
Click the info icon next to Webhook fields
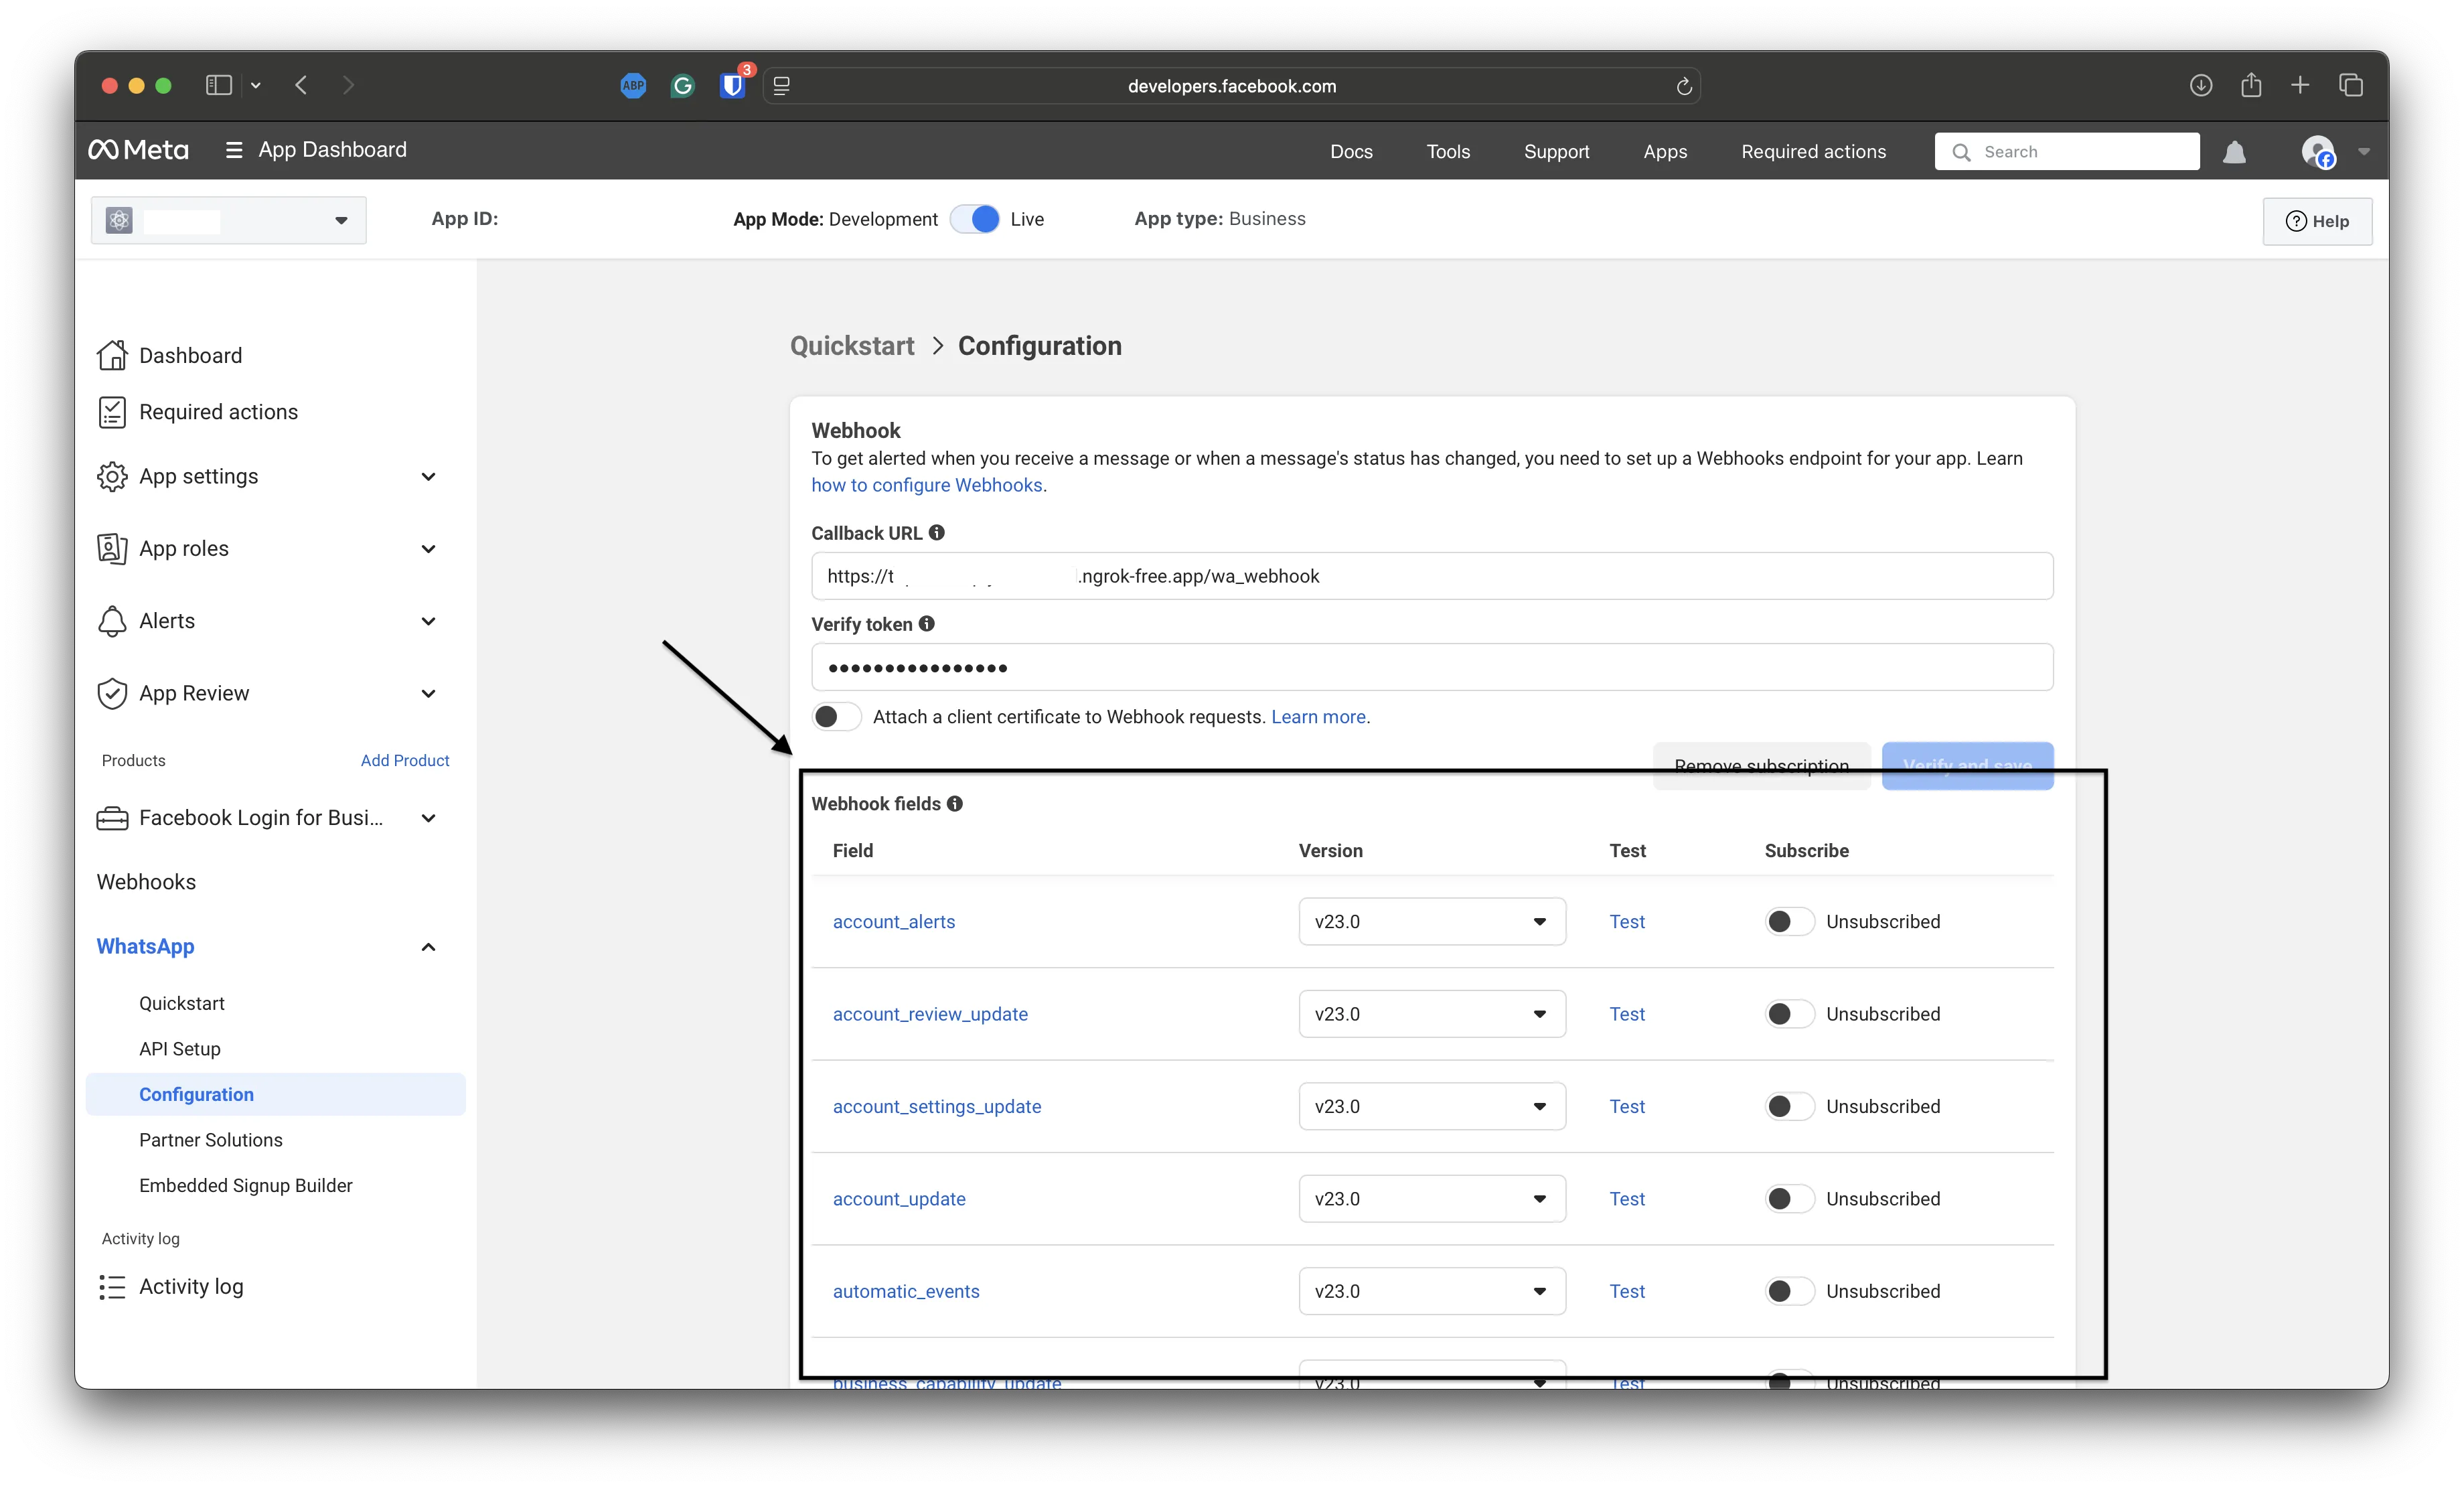(x=955, y=804)
